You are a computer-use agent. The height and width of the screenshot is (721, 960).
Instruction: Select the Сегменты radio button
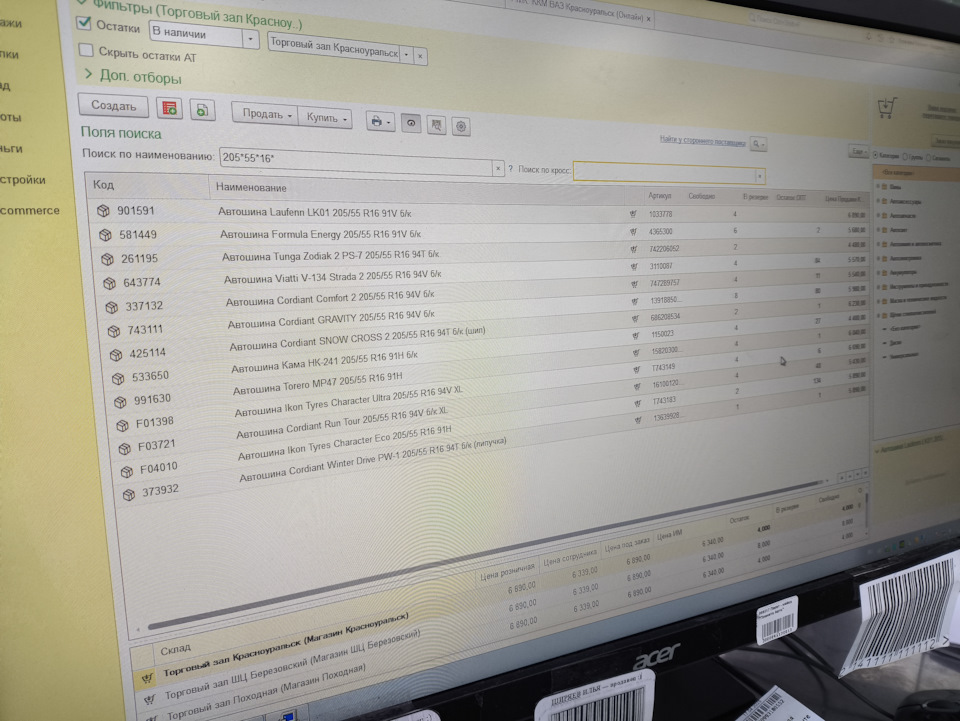click(928, 158)
